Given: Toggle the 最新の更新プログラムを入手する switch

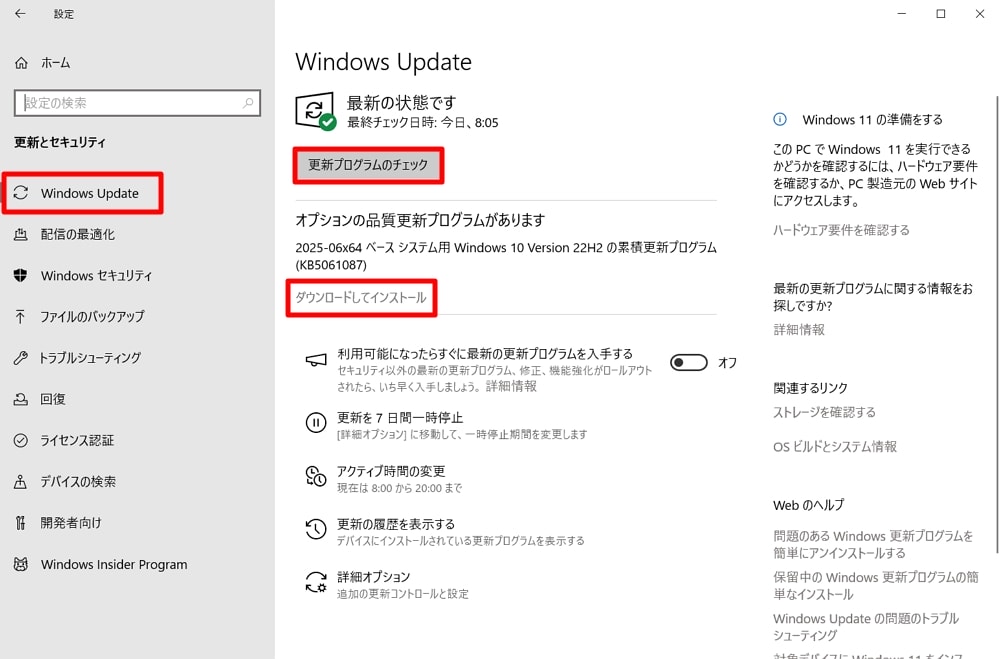Looking at the screenshot, I should 689,362.
